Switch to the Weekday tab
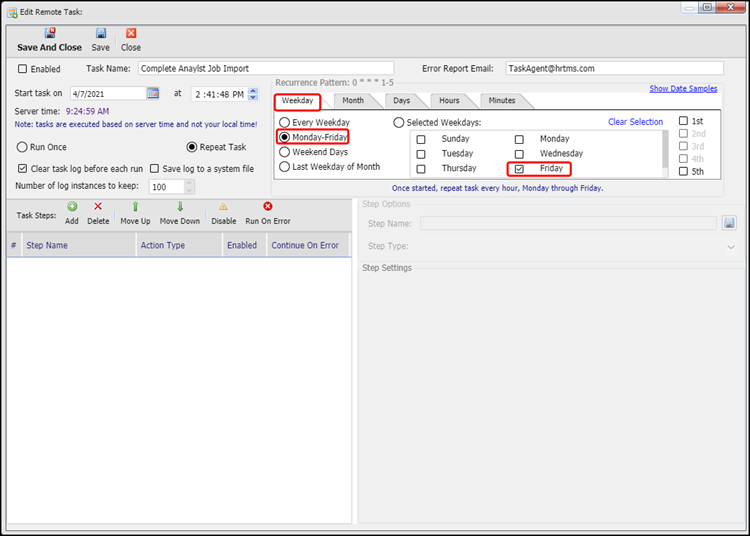The width and height of the screenshot is (750, 536). [x=298, y=100]
